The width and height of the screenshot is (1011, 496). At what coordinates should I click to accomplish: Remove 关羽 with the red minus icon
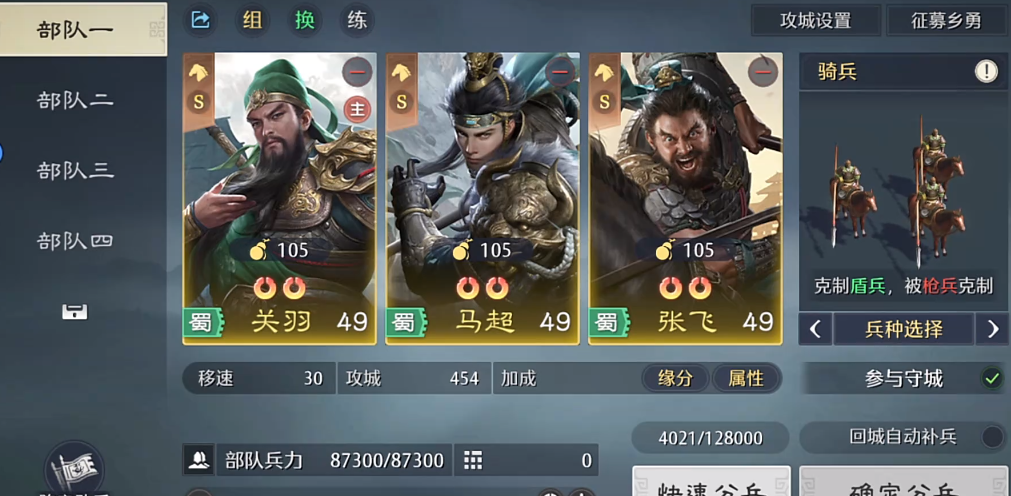pyautogui.click(x=357, y=72)
